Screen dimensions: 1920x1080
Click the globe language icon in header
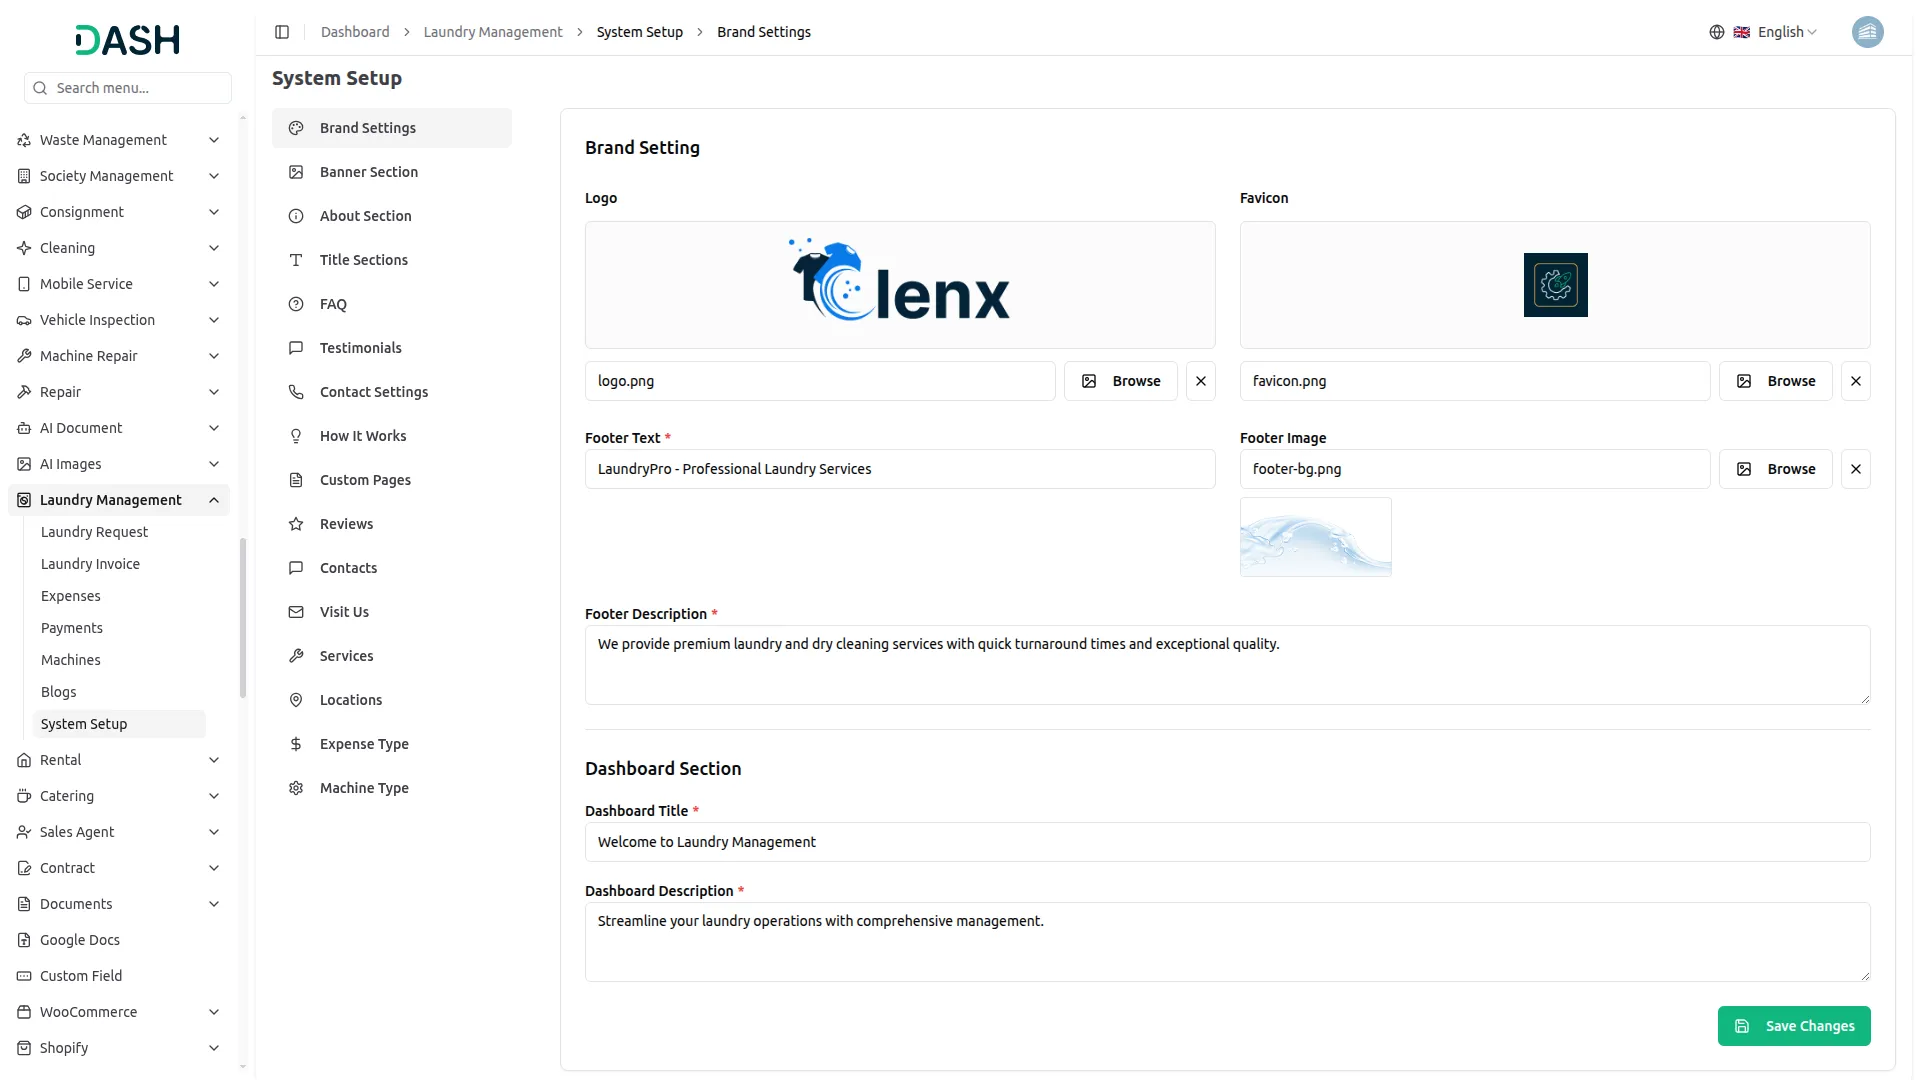coord(1716,32)
